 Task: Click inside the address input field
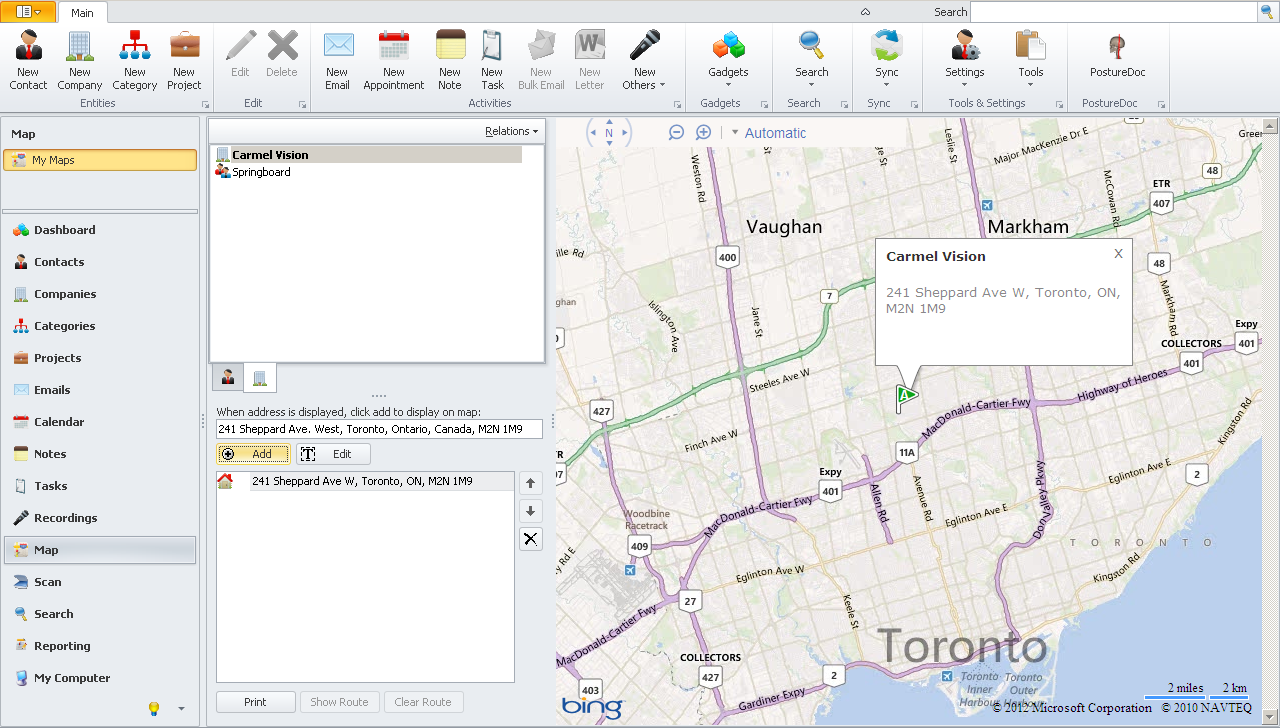pos(378,428)
